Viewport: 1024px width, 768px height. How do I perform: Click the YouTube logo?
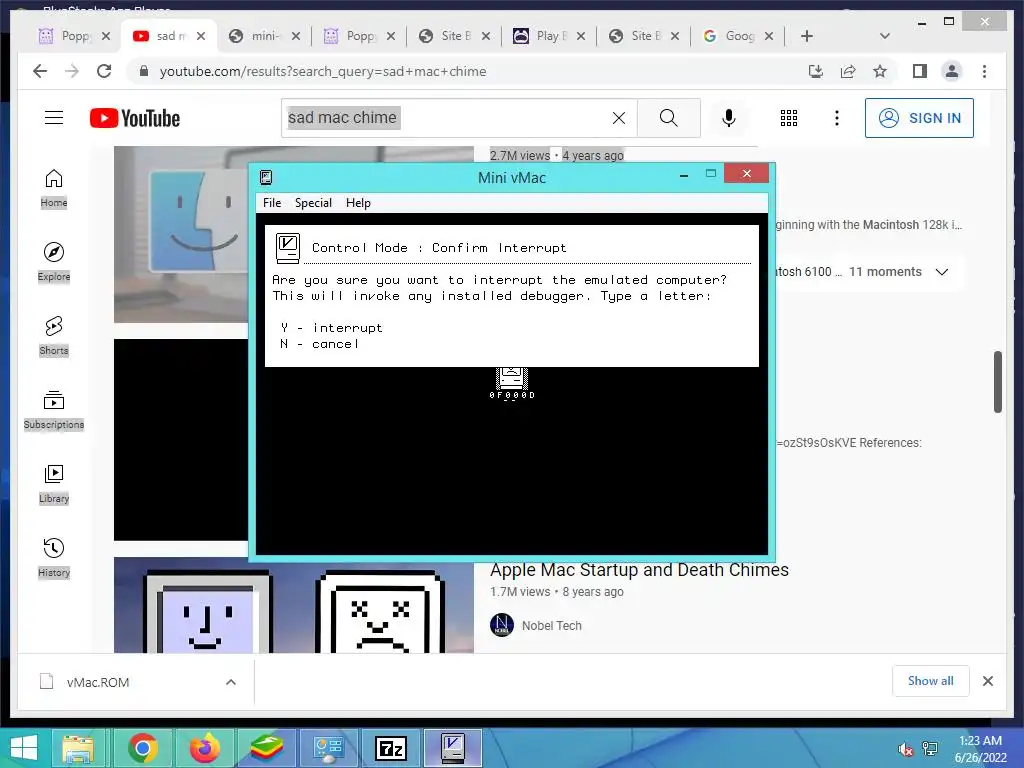pos(135,118)
